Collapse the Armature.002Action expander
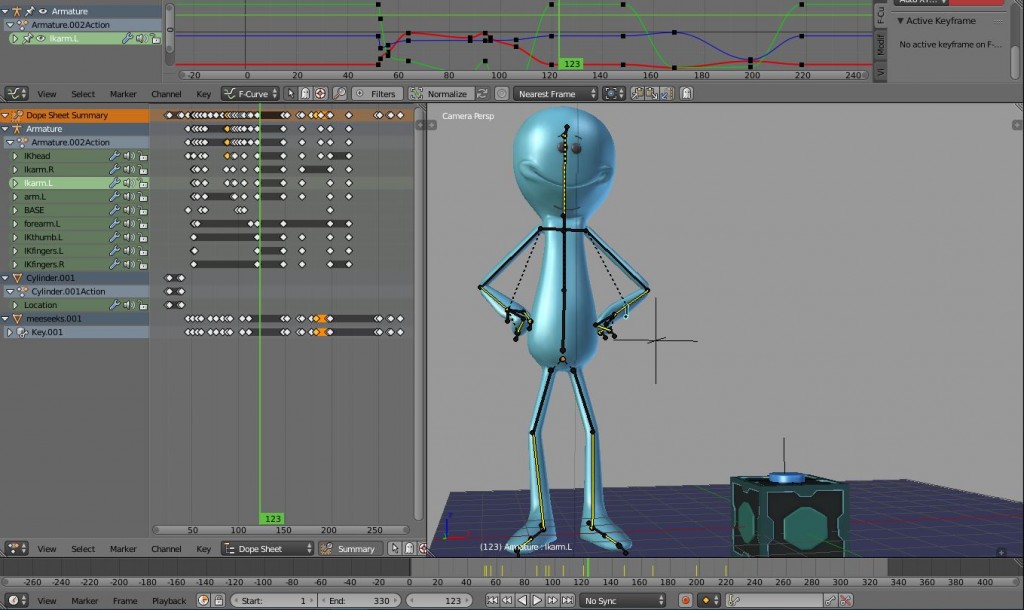Screen dimensions: 1024x610 (8, 140)
